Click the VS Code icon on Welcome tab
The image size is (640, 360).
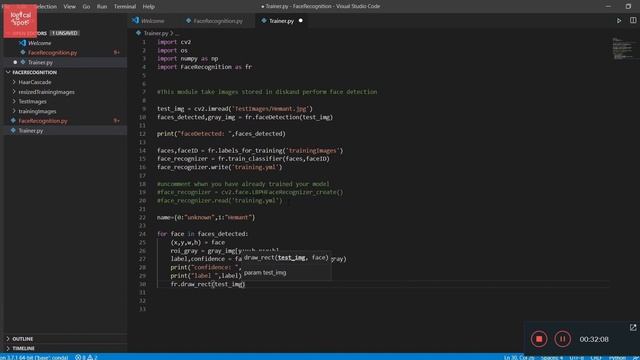click(x=136, y=20)
